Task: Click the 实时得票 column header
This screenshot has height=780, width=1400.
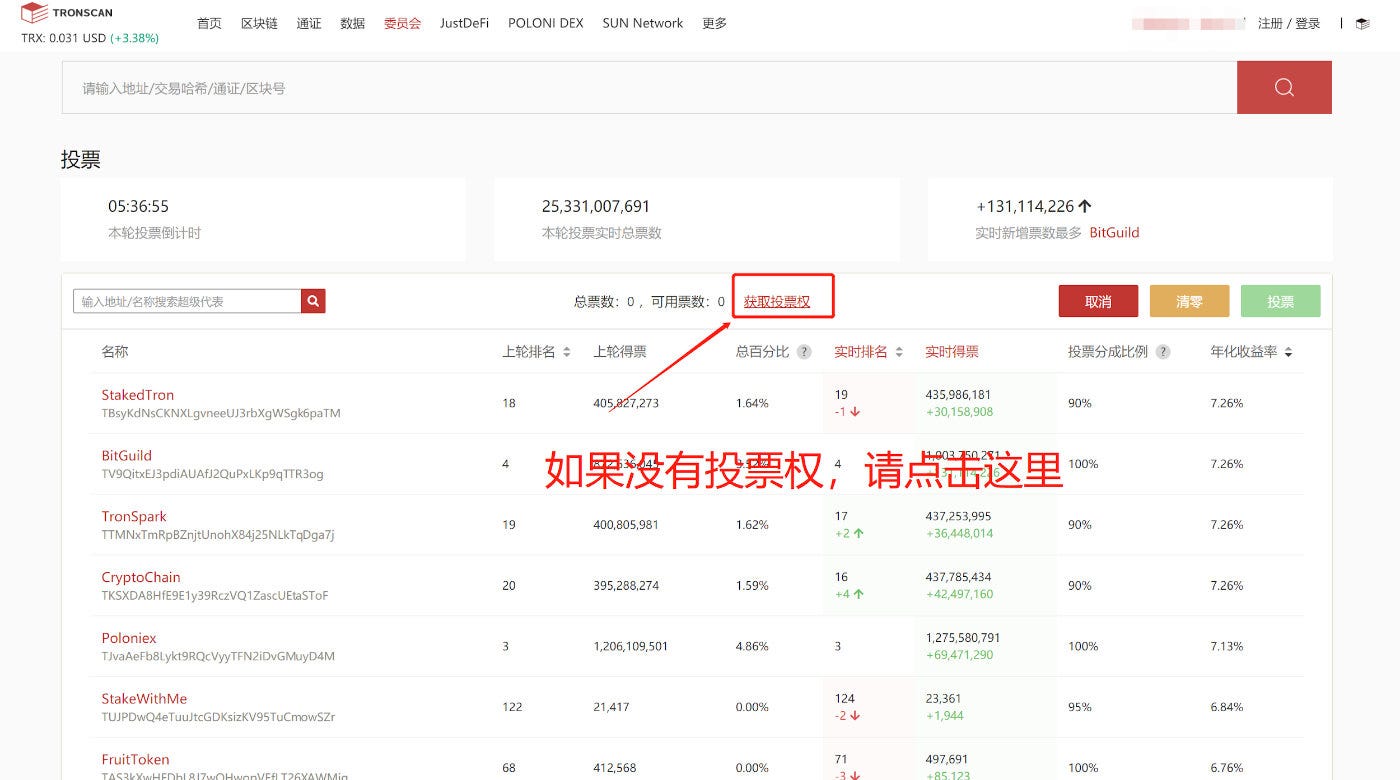Action: click(952, 352)
